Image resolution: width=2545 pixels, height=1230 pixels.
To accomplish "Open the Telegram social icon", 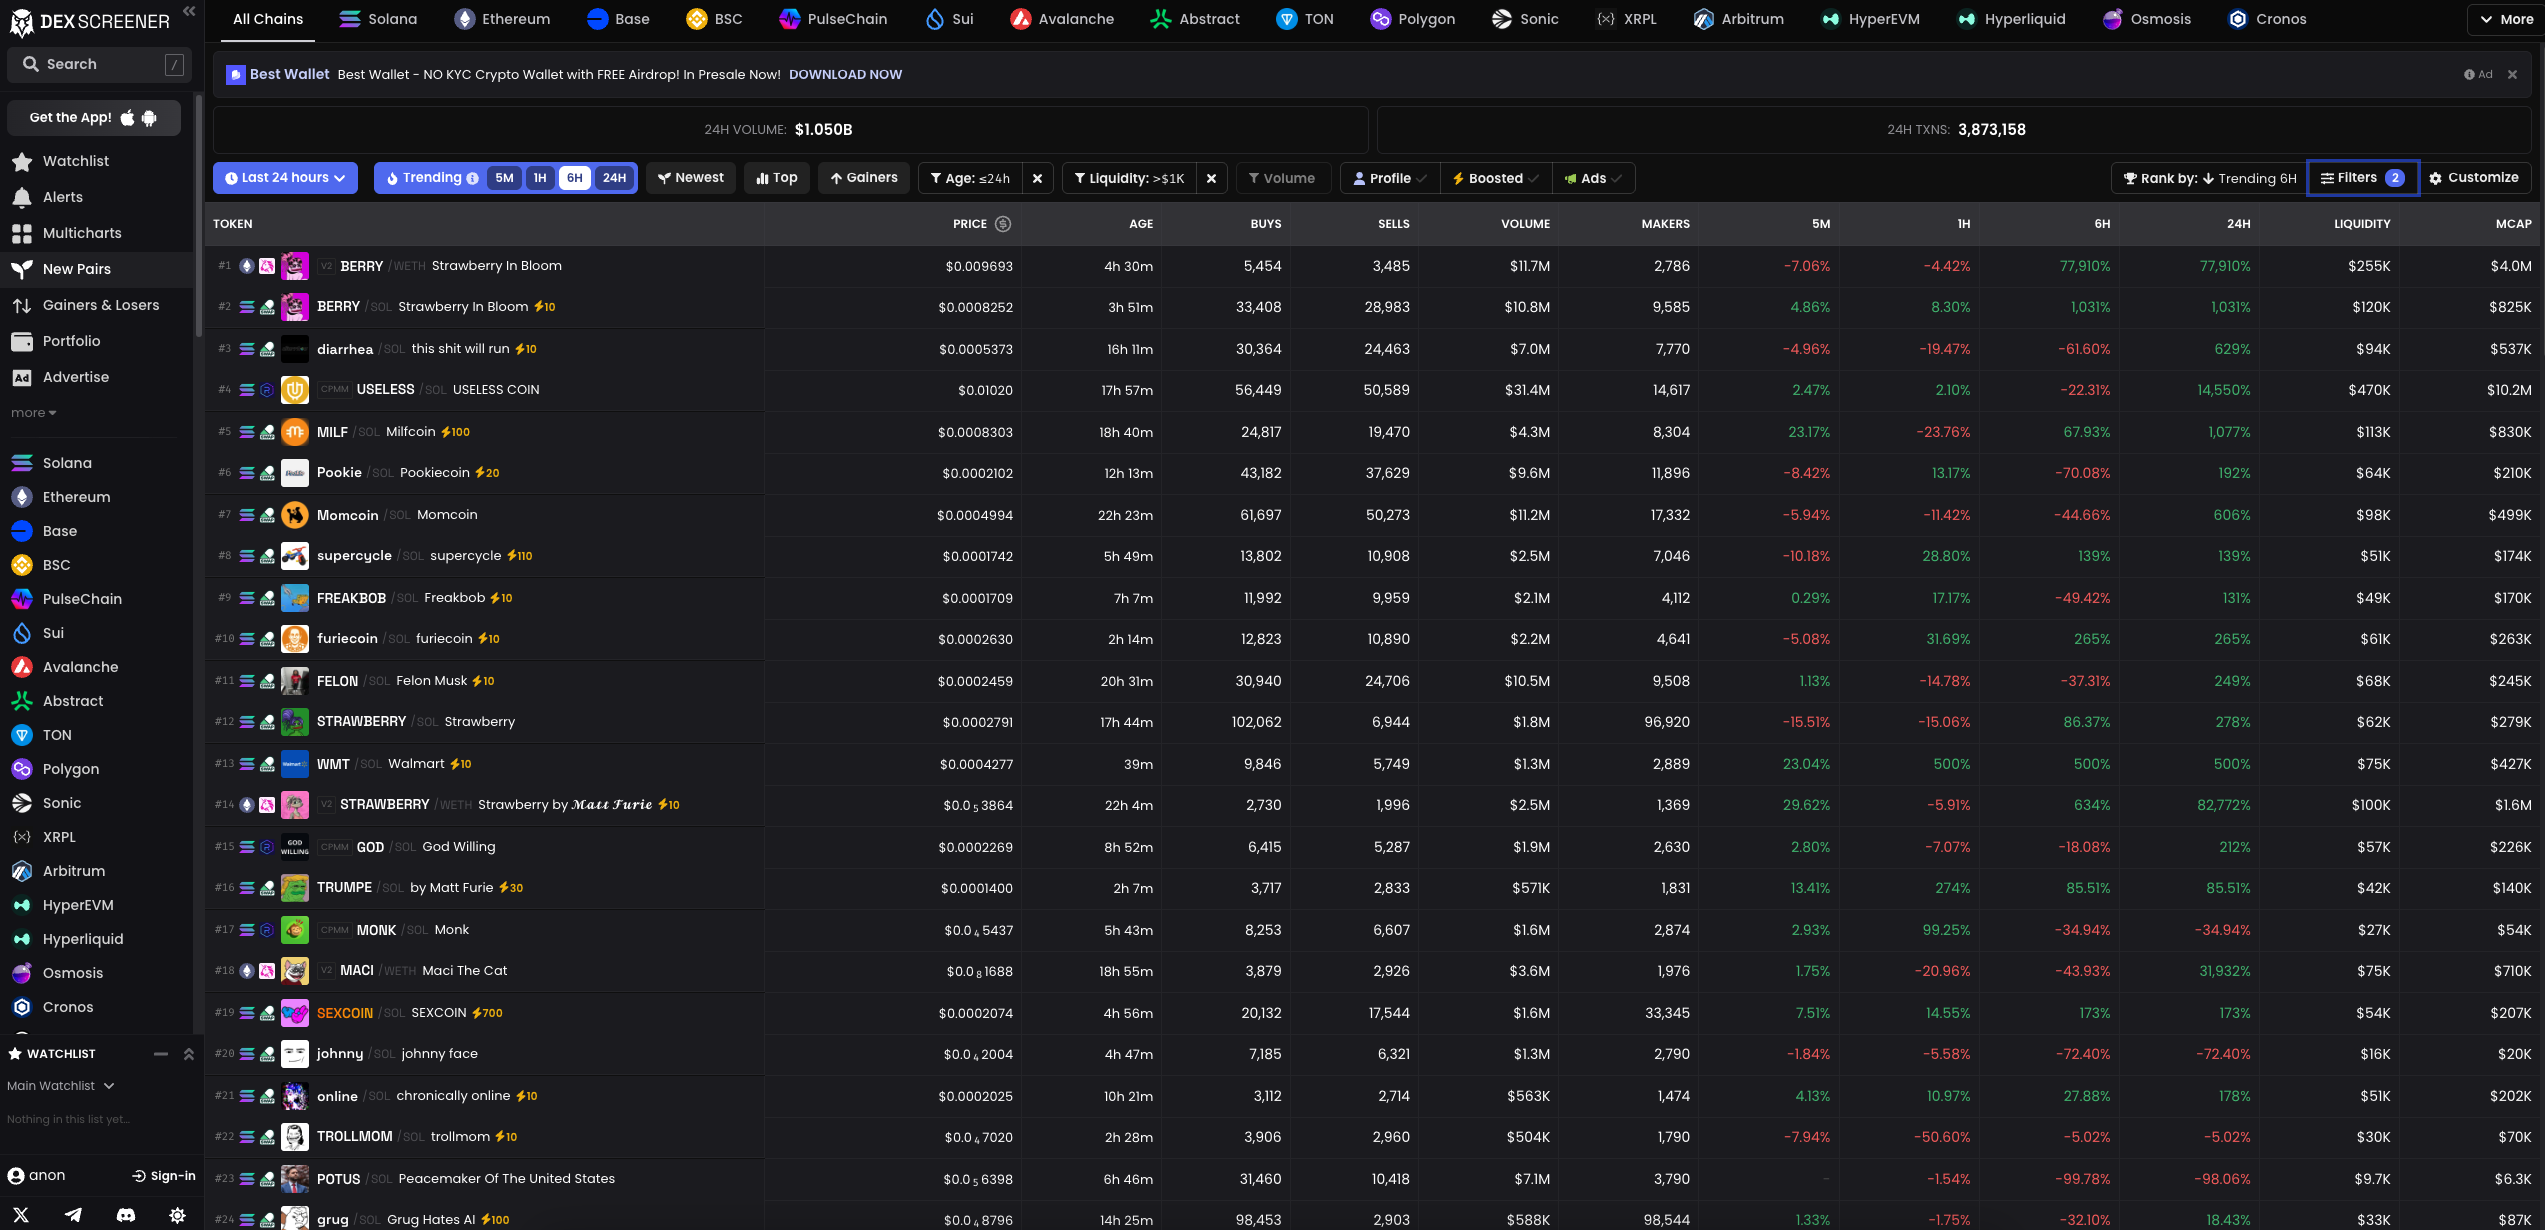I will pyautogui.click(x=74, y=1215).
